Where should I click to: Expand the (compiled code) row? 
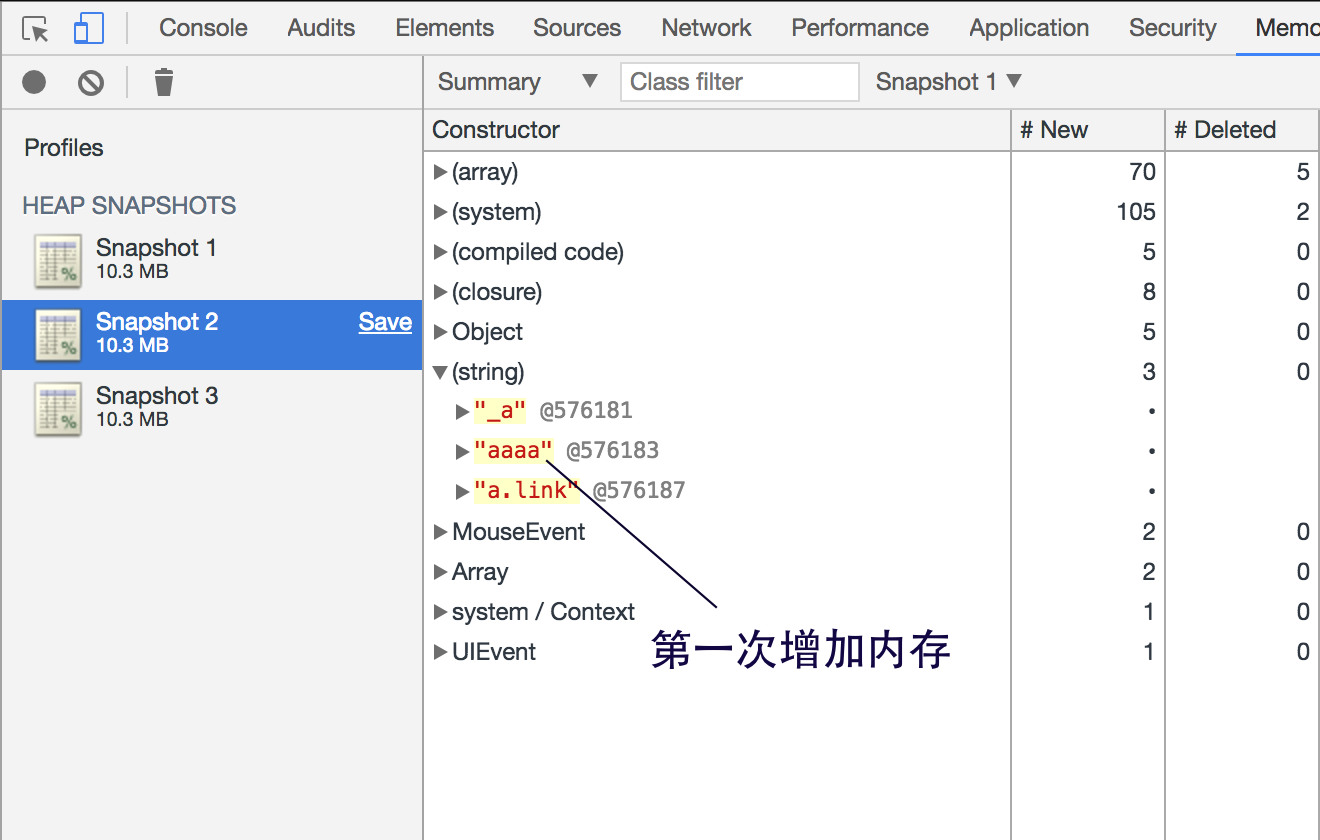click(x=440, y=252)
